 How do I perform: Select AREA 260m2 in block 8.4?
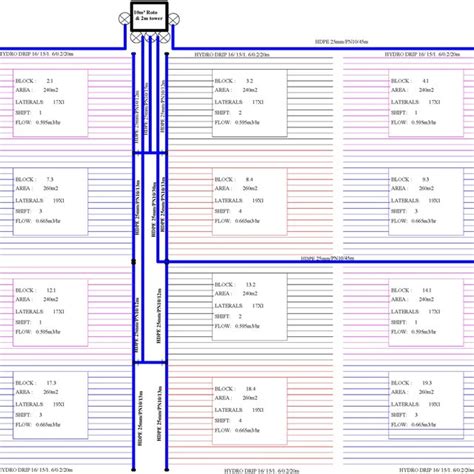[x=236, y=188]
